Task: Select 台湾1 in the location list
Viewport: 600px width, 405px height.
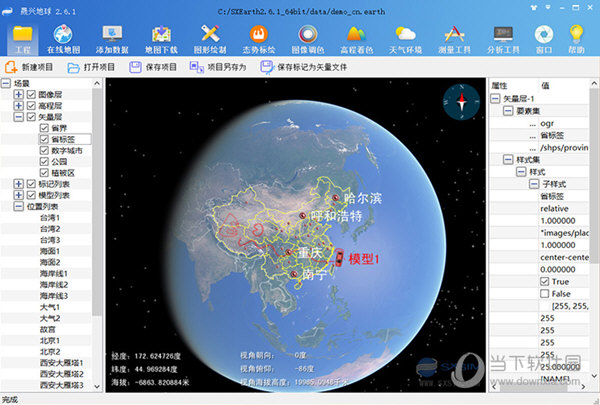Action: click(x=50, y=218)
